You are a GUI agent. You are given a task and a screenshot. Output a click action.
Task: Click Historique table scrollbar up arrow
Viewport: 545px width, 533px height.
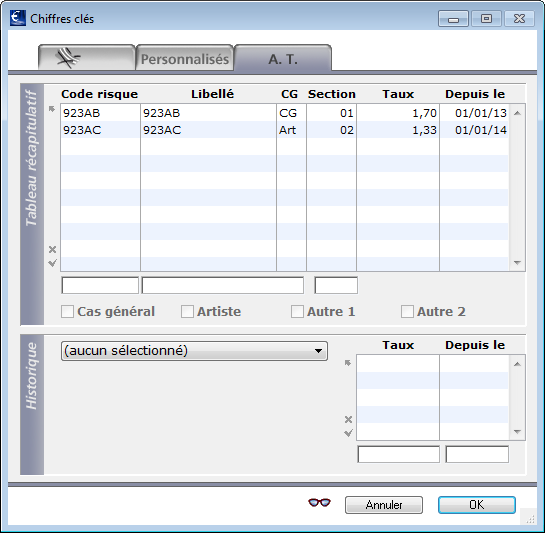517,364
